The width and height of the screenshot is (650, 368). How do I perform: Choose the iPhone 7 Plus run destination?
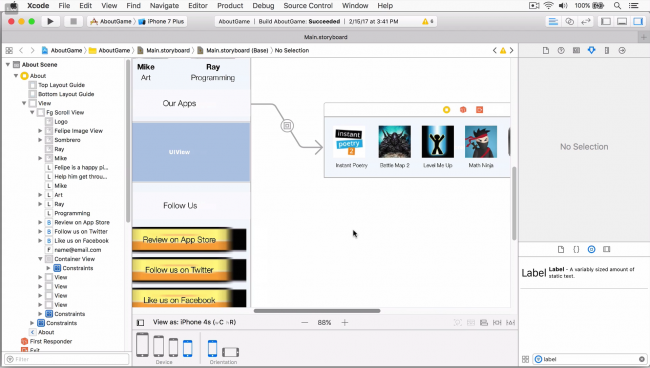click(161, 21)
